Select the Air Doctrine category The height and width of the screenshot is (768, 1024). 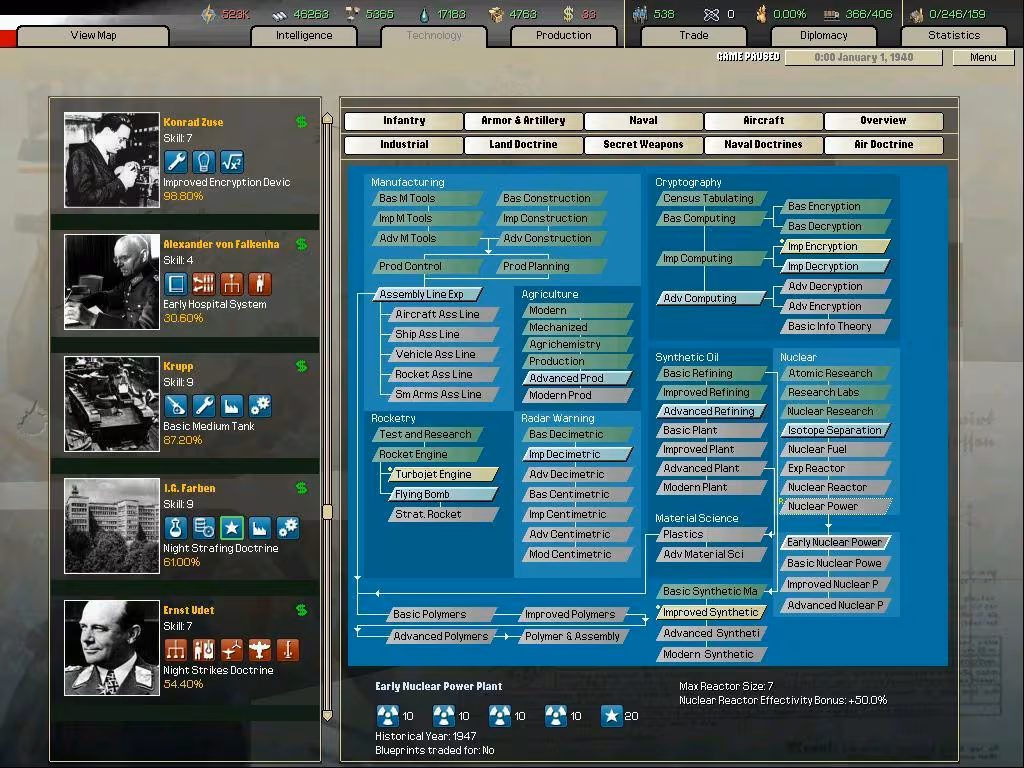click(x=884, y=145)
